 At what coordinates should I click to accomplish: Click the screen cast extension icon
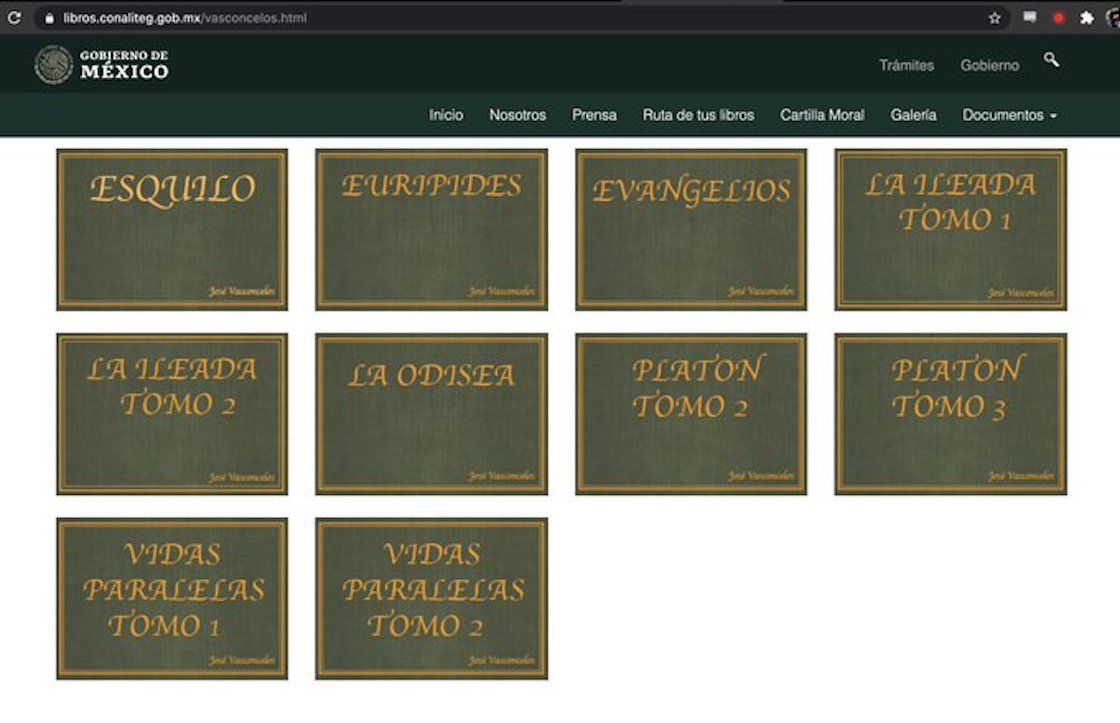[x=1029, y=18]
